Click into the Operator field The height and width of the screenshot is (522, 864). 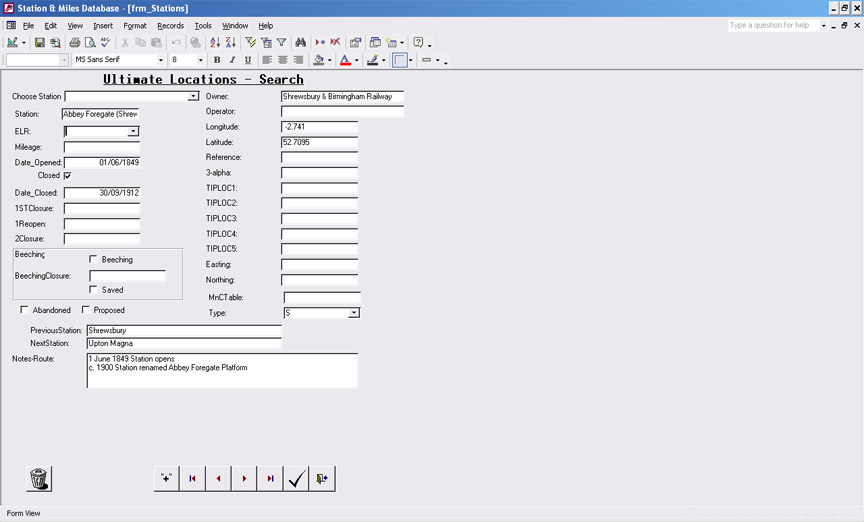(342, 111)
